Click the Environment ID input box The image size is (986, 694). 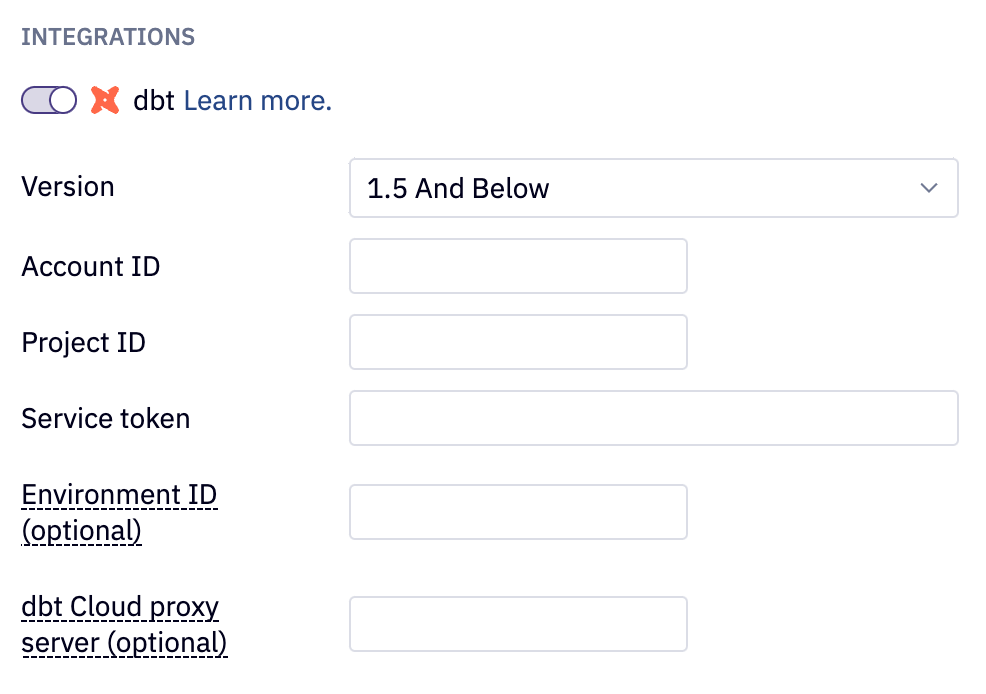(518, 511)
